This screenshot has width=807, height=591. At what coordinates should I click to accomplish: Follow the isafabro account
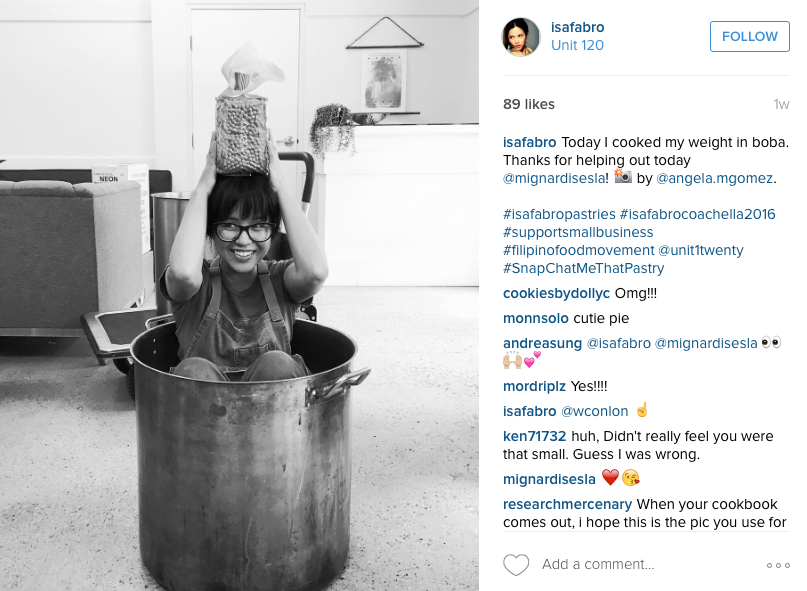pos(749,37)
